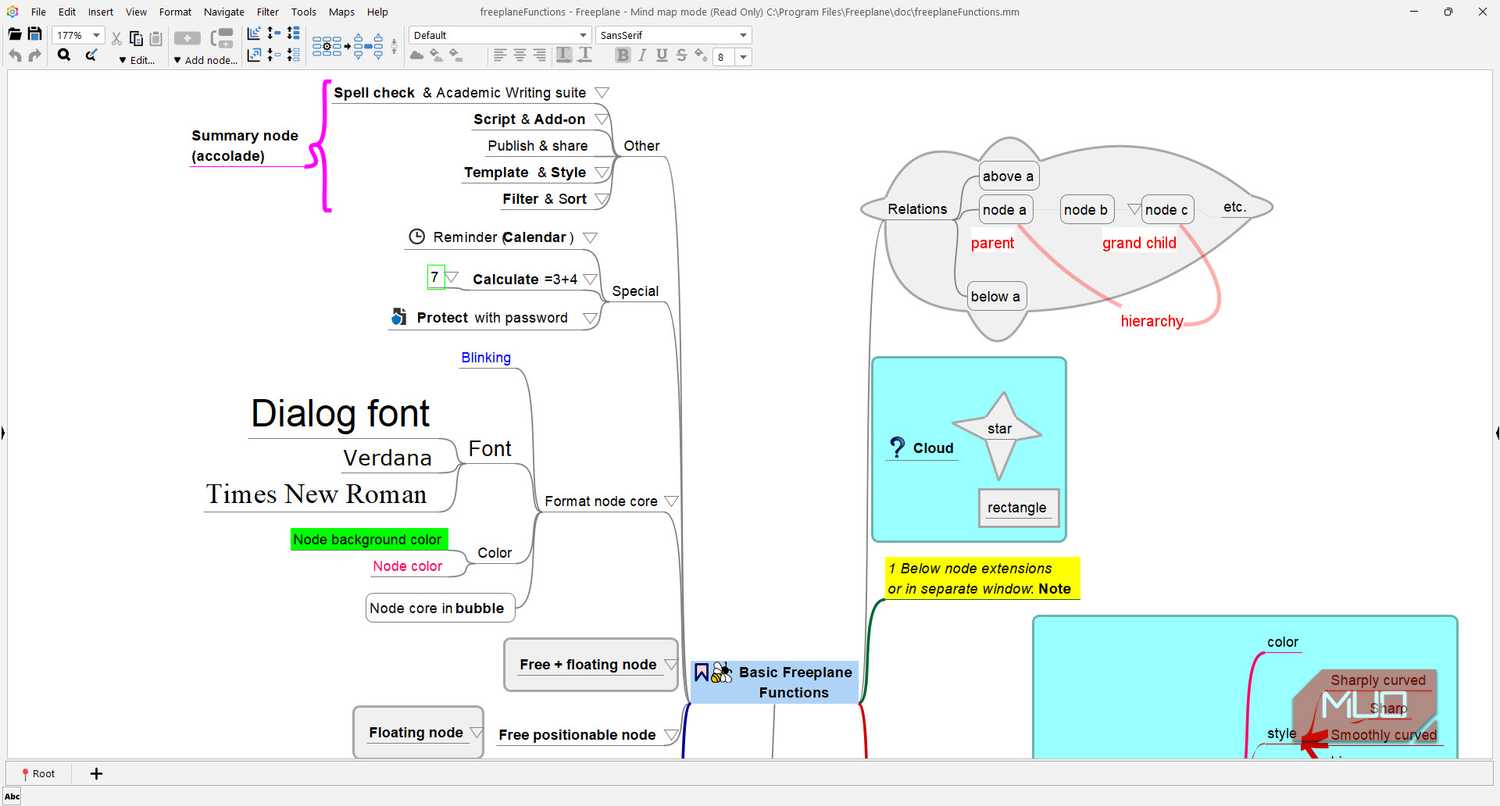Viewport: 1500px width, 806px height.
Task: Select the Floating node box
Action: click(x=418, y=732)
